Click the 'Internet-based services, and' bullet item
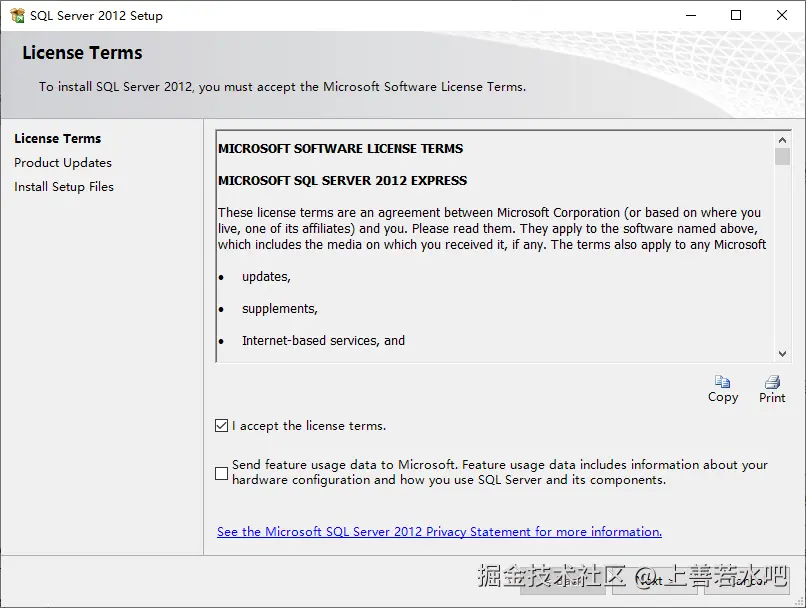Image resolution: width=806 pixels, height=608 pixels. pos(323,340)
